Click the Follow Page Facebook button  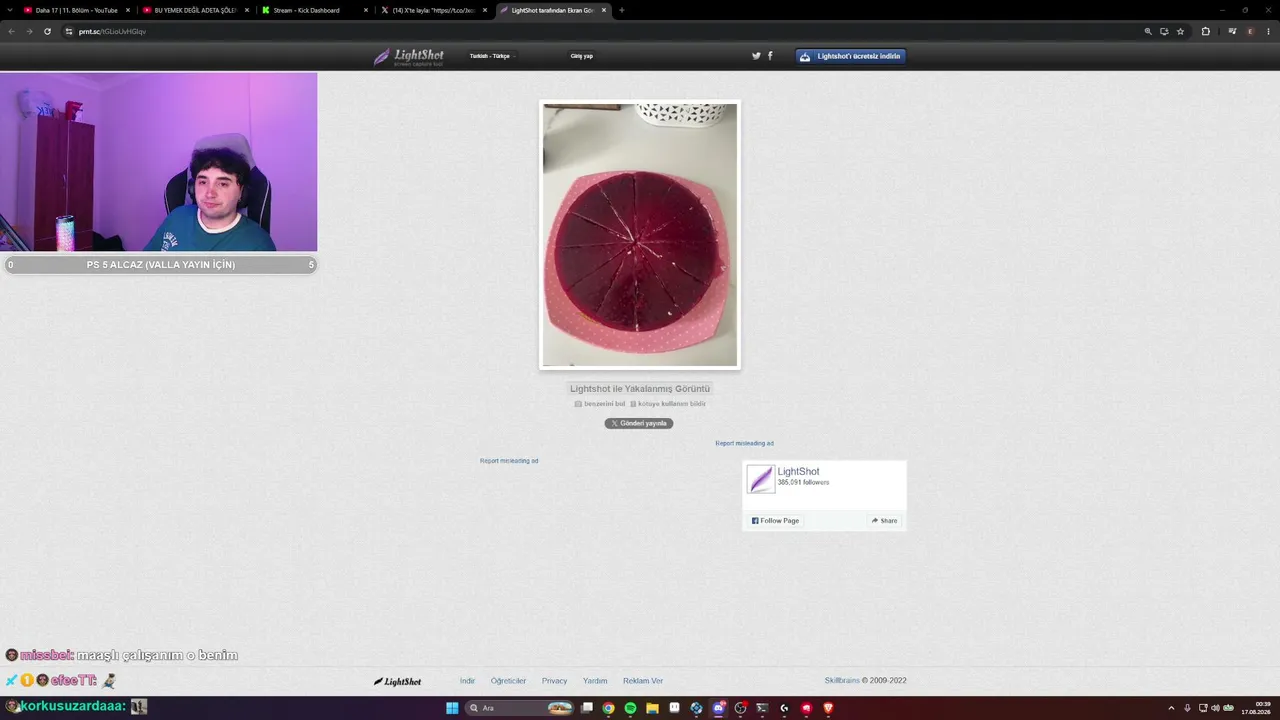pos(775,521)
